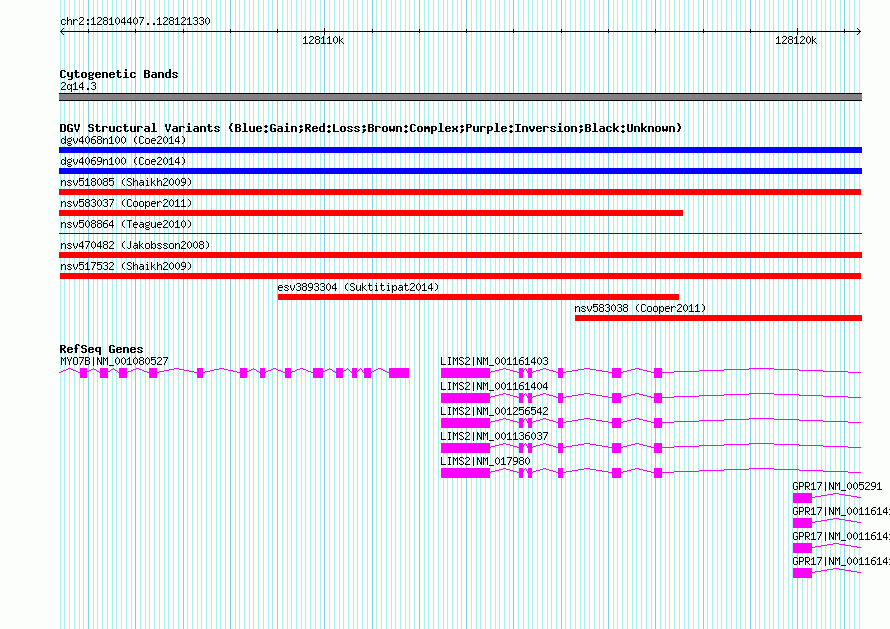The height and width of the screenshot is (629, 890).
Task: Click the large exon of LIMS2 NM_001161404
Action: [x=465, y=398]
